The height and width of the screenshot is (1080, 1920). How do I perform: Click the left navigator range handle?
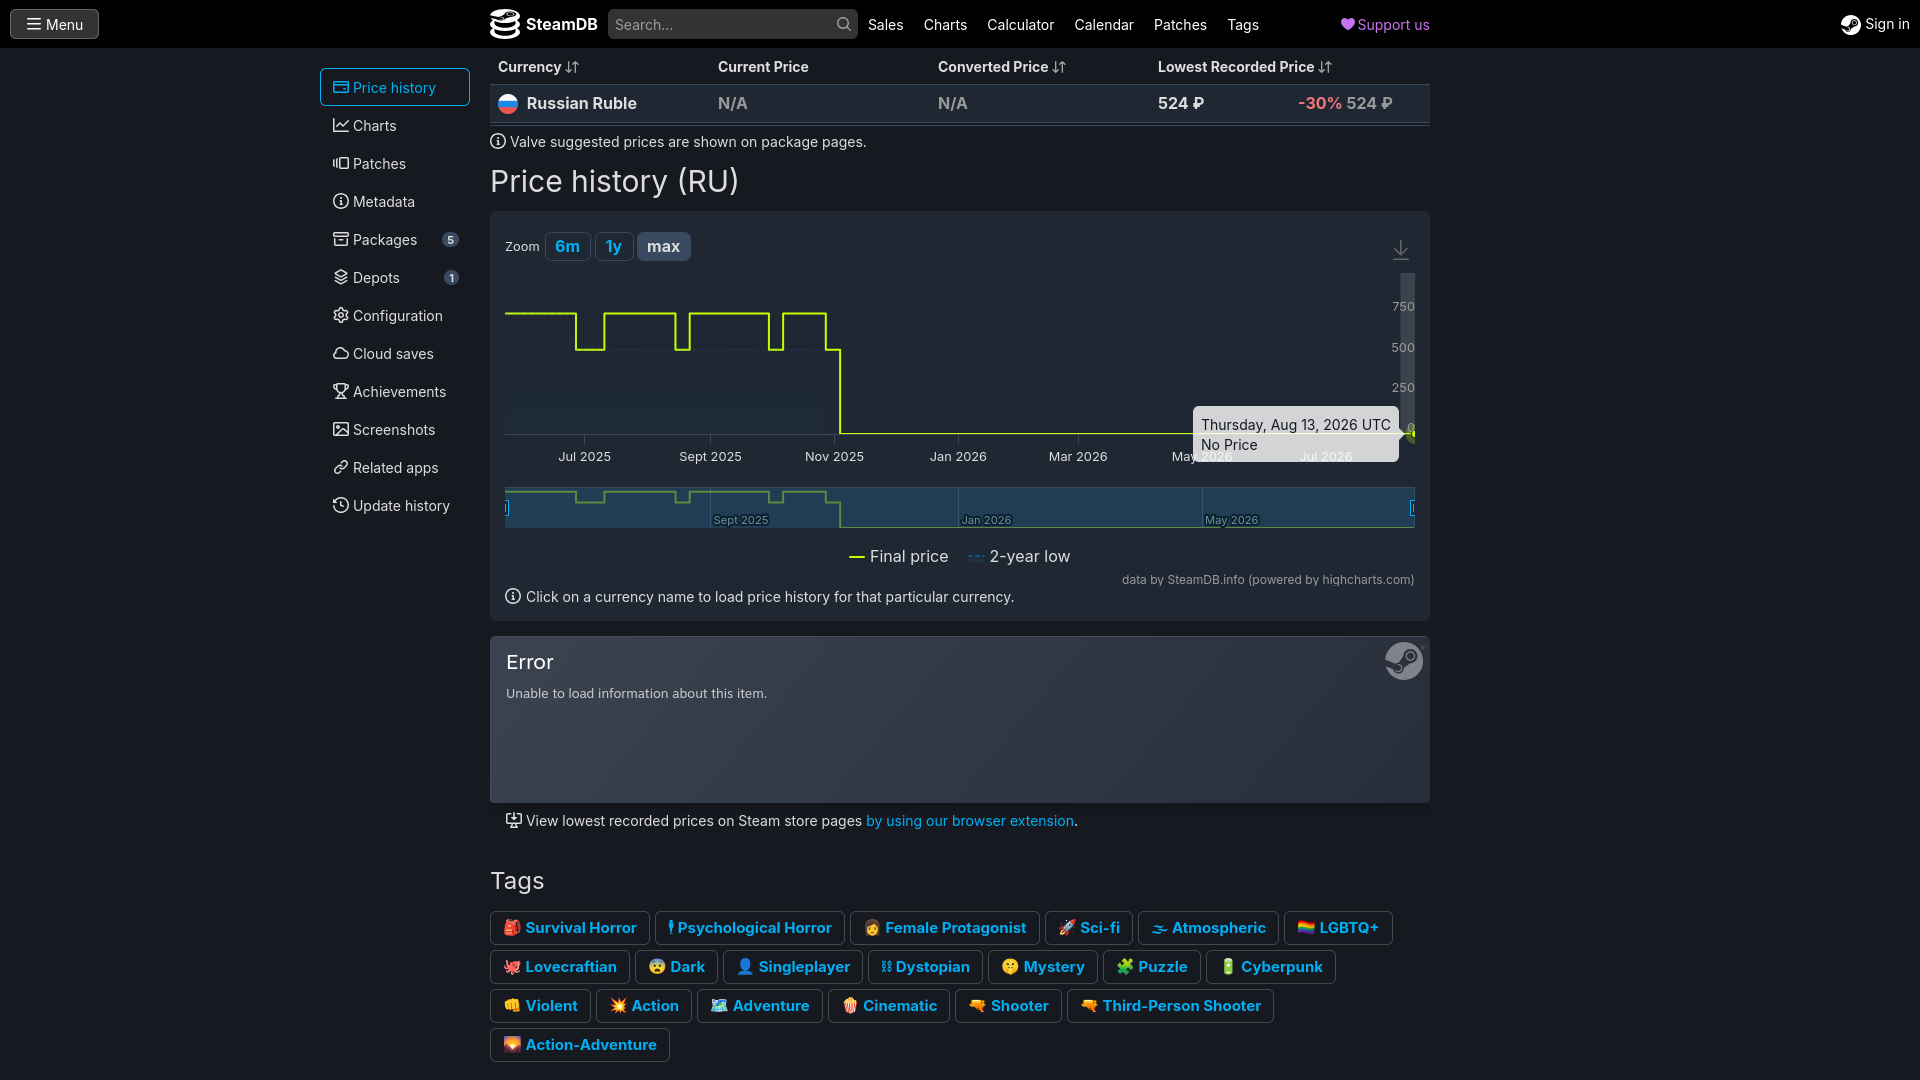click(506, 508)
